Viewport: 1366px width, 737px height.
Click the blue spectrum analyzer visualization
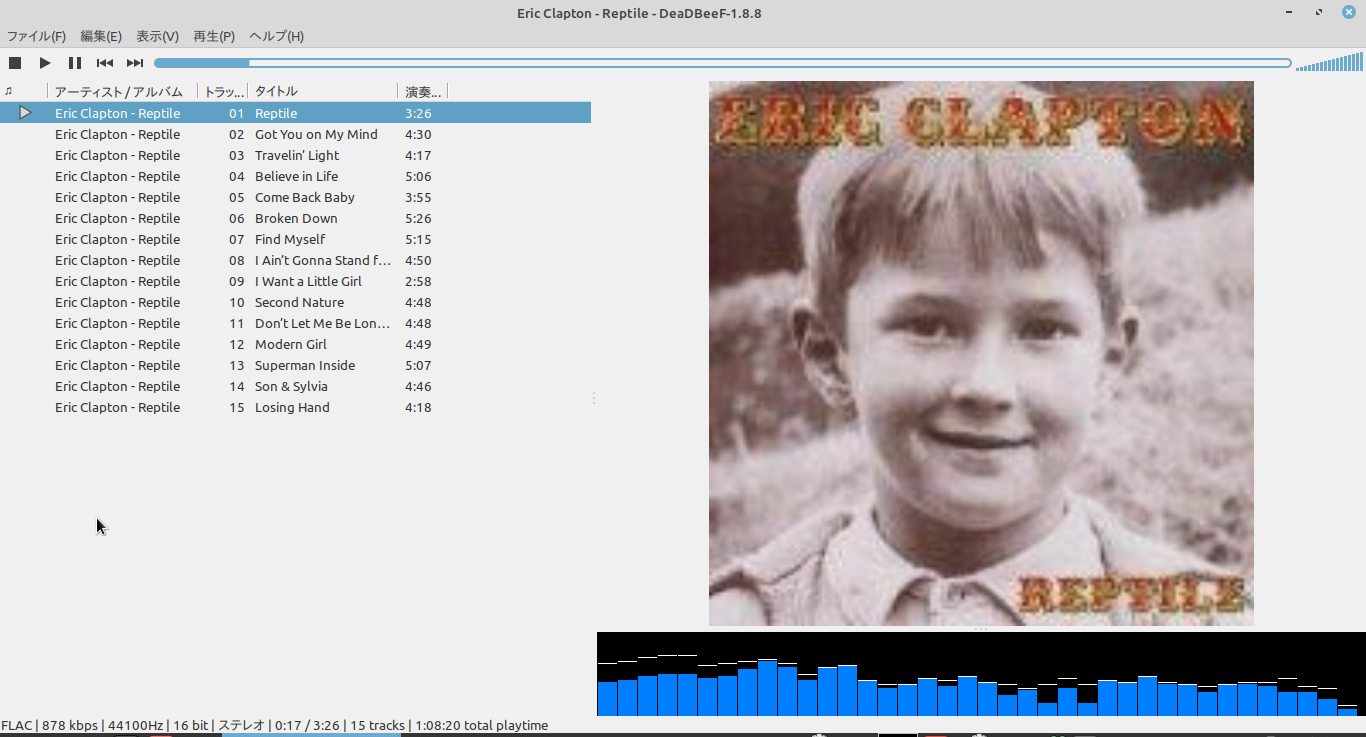(x=980, y=675)
